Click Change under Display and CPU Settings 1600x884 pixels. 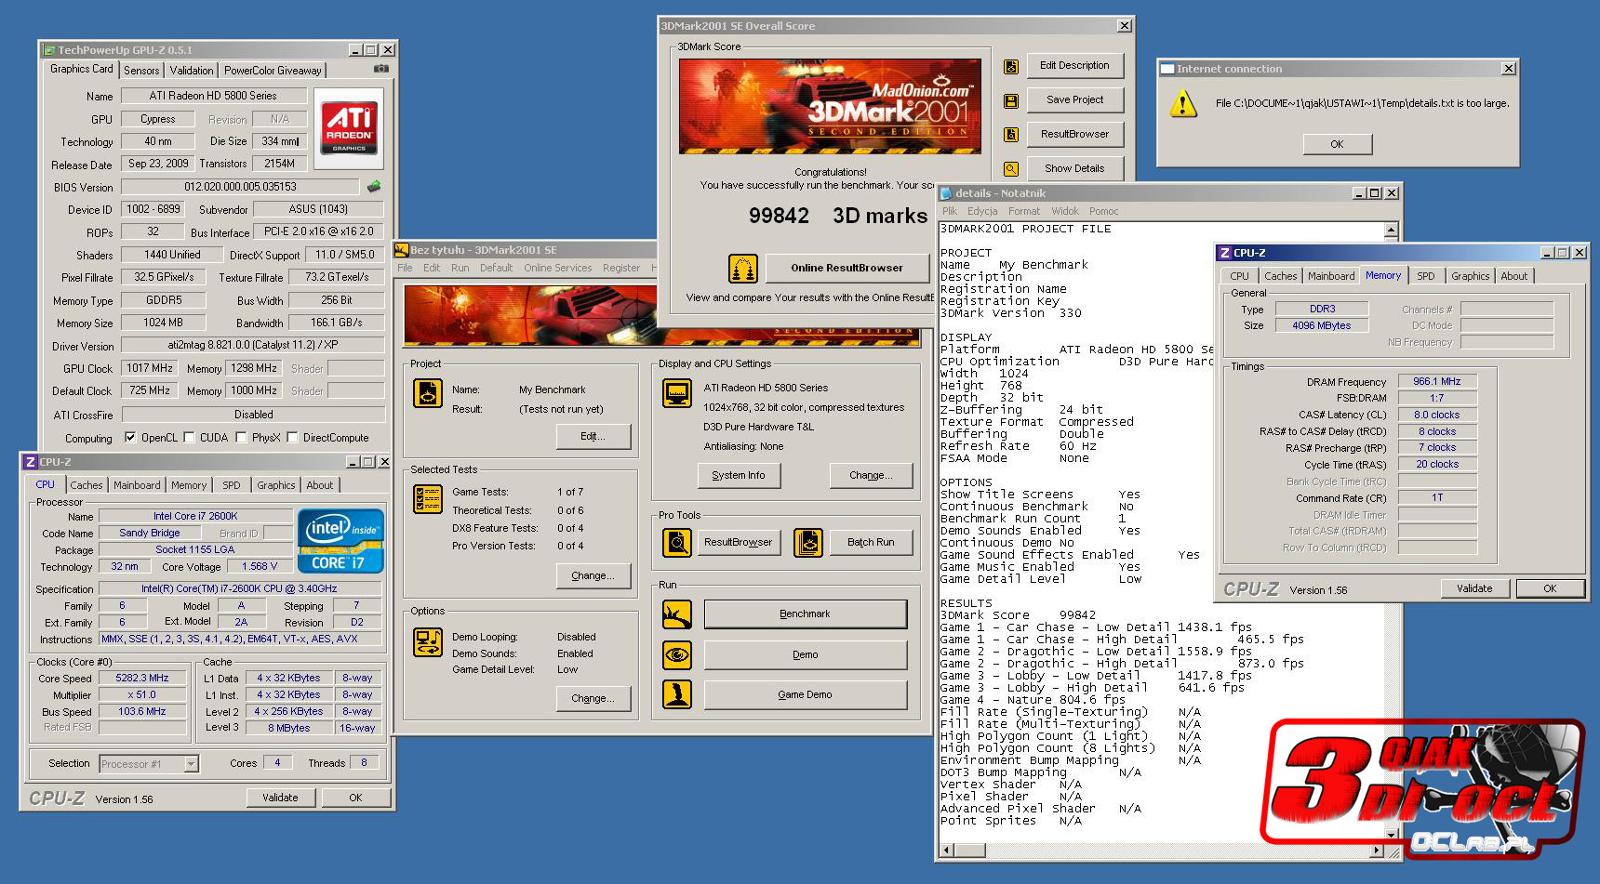(x=870, y=475)
